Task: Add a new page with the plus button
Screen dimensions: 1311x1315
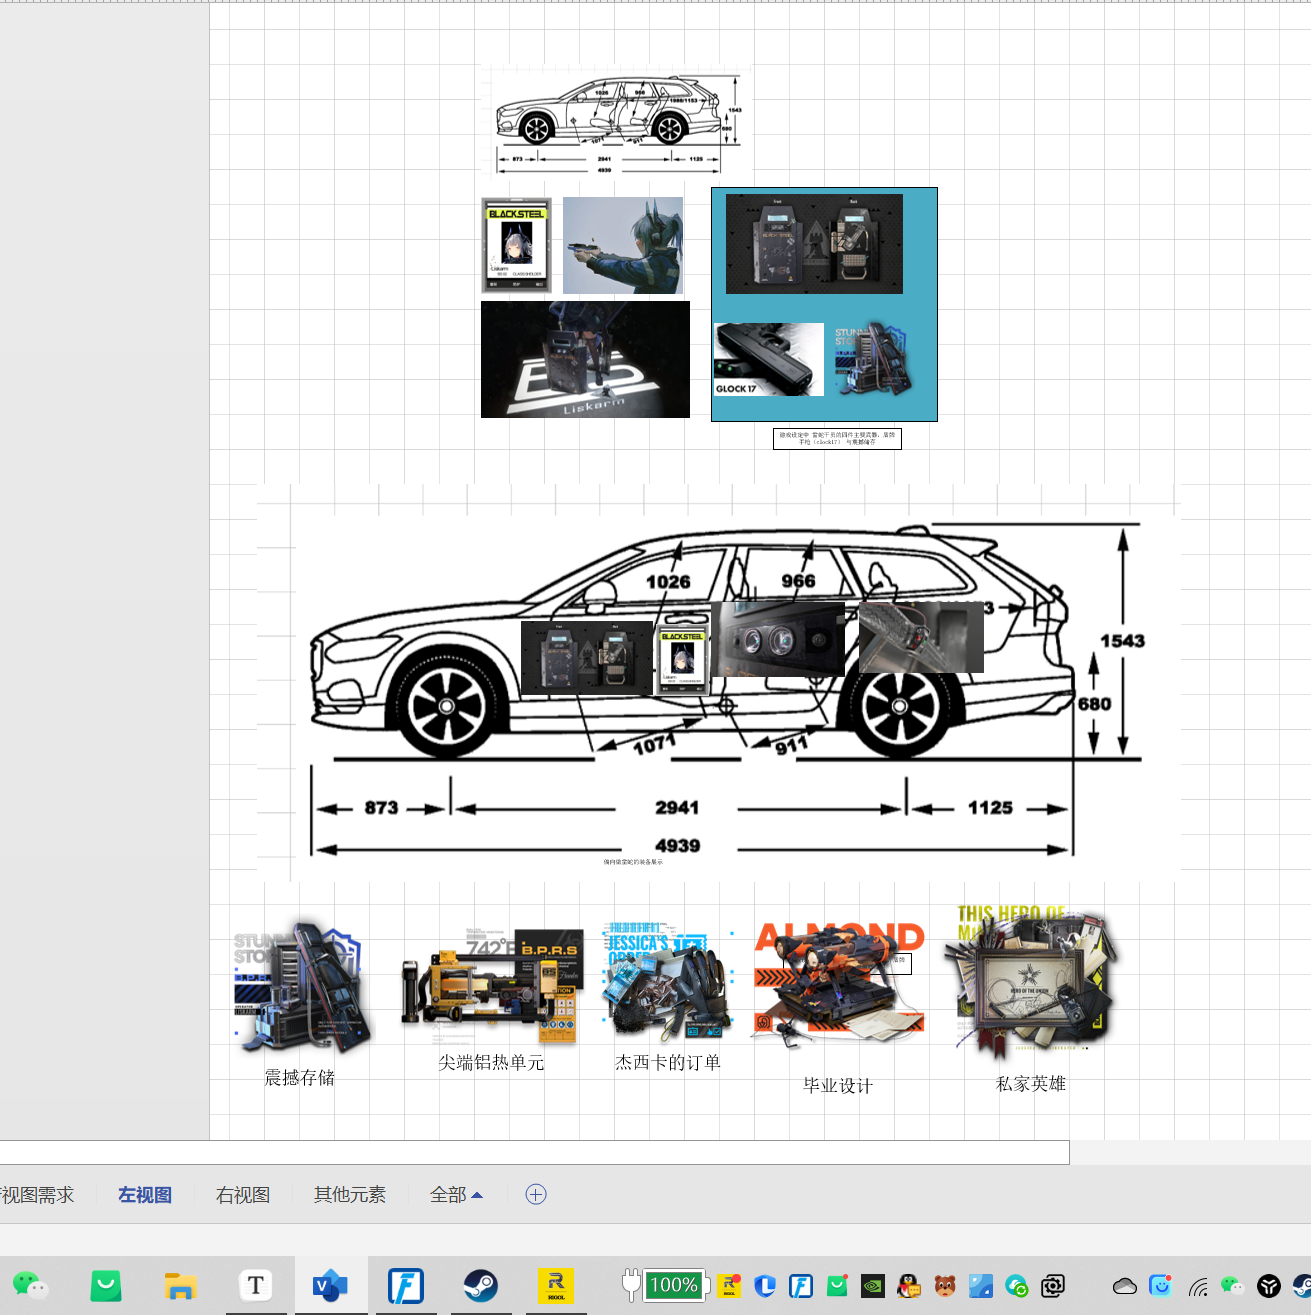Action: pos(536,1194)
